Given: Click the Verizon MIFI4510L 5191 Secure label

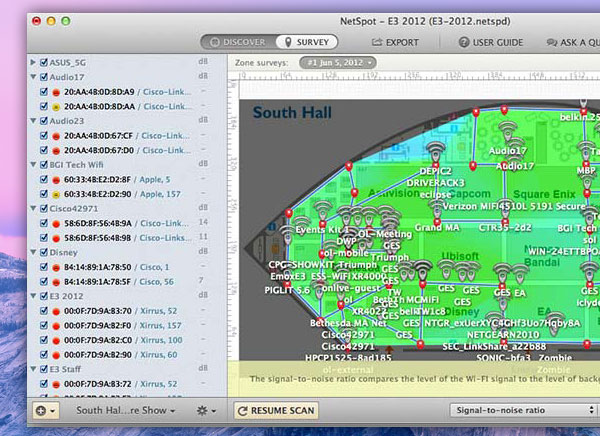Looking at the screenshot, I should coord(514,206).
